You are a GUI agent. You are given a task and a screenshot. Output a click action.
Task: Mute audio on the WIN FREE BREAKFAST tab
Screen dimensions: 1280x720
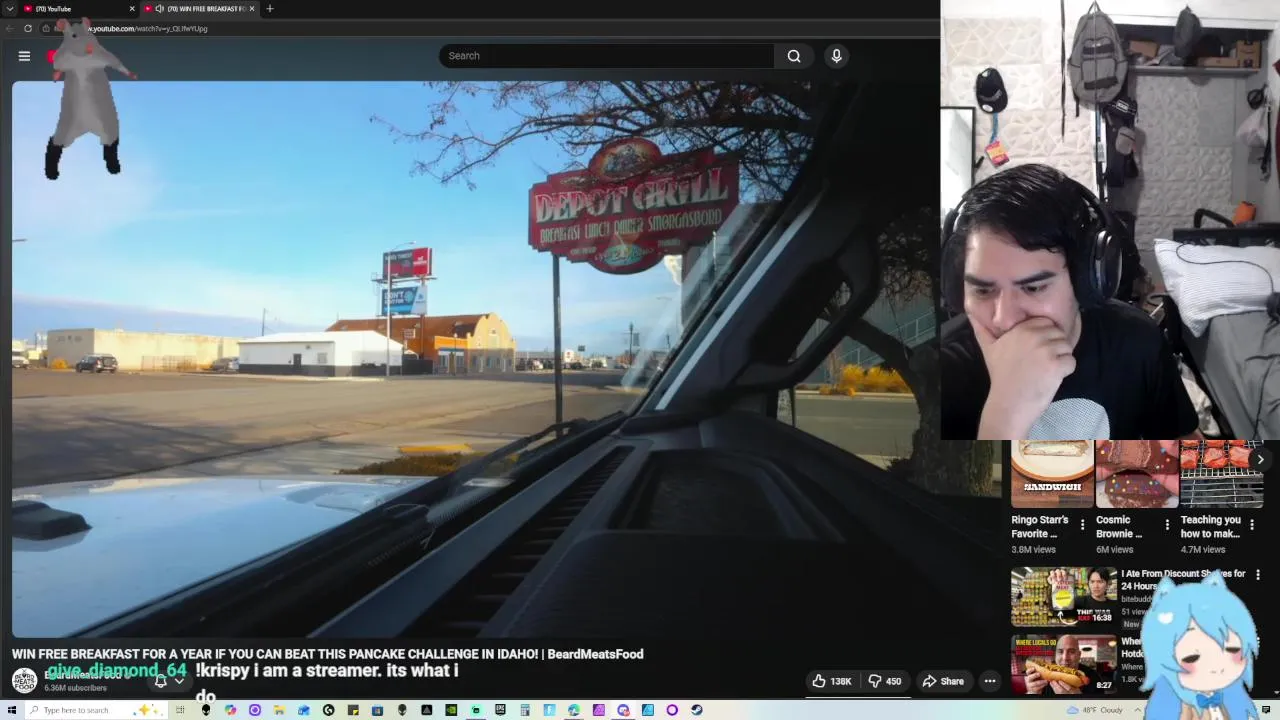pyautogui.click(x=160, y=9)
